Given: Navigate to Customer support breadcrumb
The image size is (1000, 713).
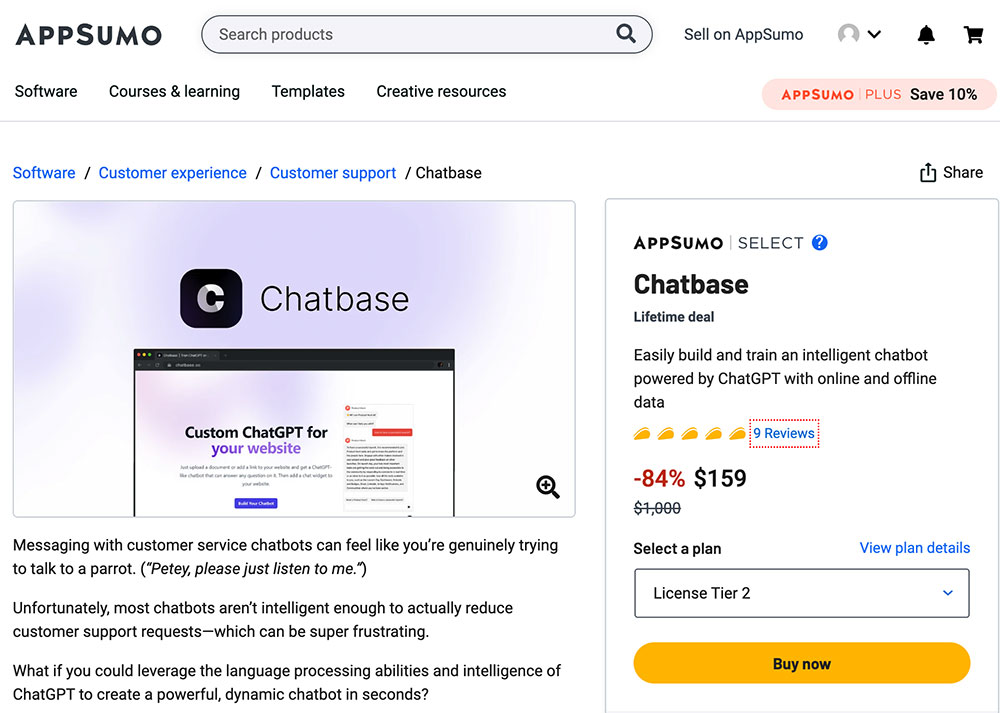Looking at the screenshot, I should (333, 172).
